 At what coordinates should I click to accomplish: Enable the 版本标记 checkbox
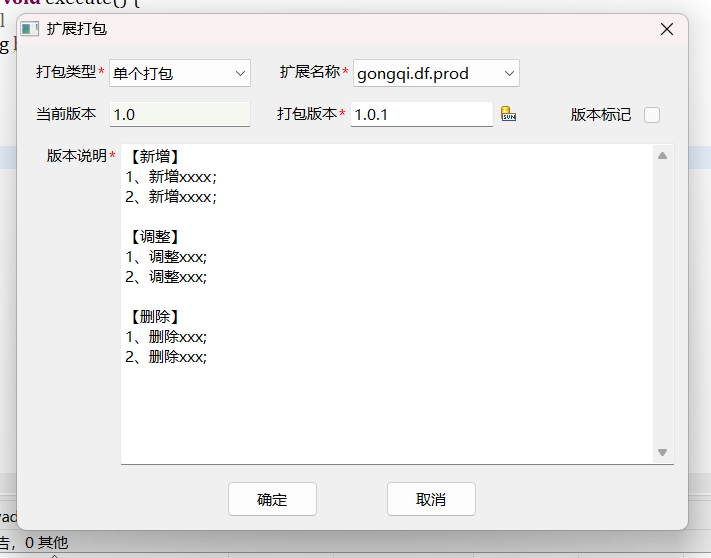(x=652, y=115)
